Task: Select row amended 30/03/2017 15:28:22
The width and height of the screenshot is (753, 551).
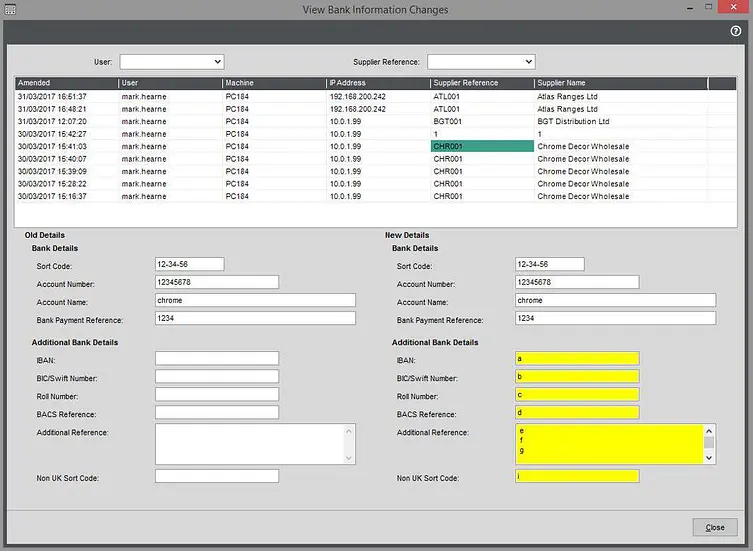Action: (376, 184)
